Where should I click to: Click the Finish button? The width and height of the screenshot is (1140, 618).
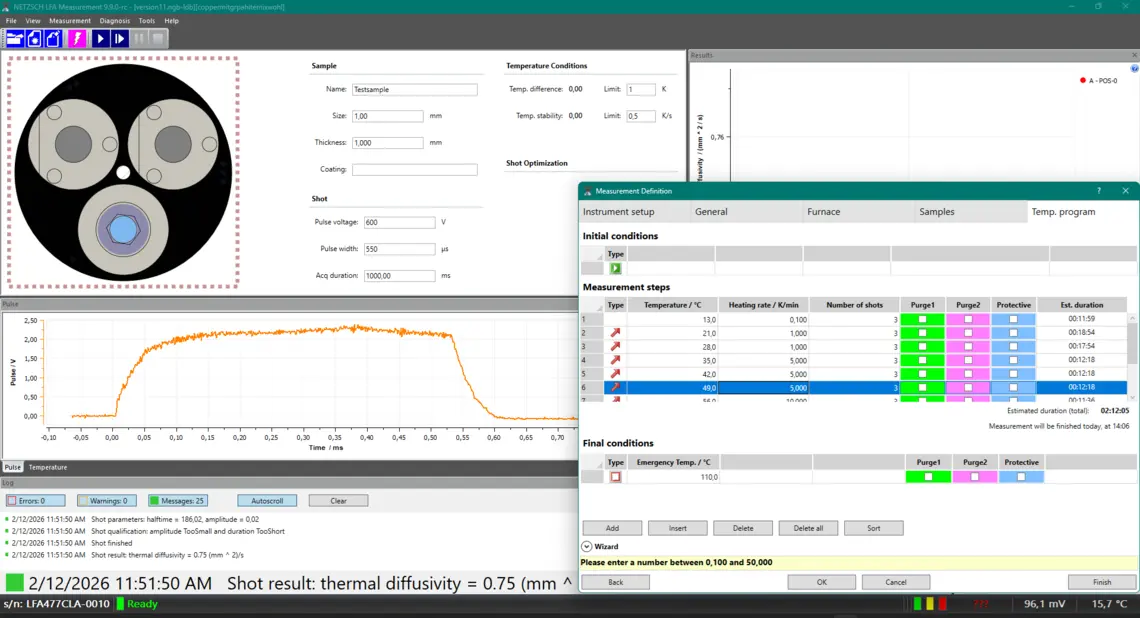1102,582
